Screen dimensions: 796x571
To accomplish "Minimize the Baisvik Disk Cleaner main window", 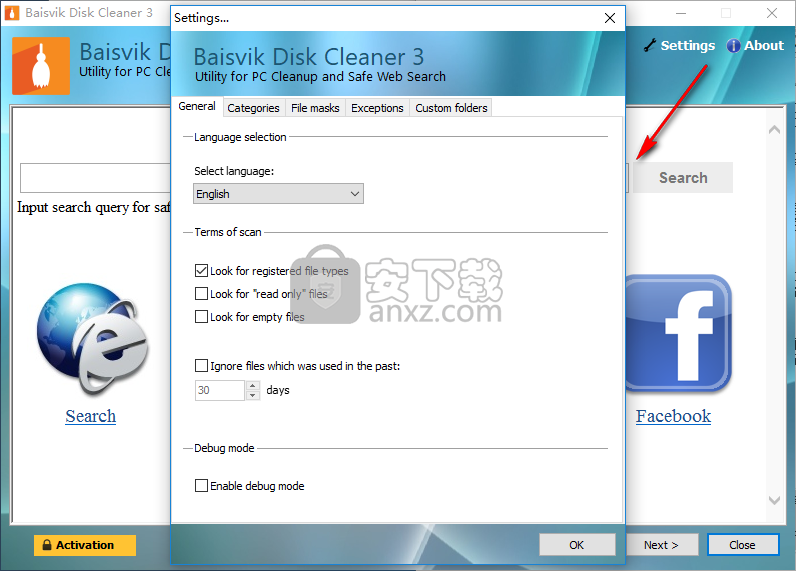I will [x=681, y=13].
